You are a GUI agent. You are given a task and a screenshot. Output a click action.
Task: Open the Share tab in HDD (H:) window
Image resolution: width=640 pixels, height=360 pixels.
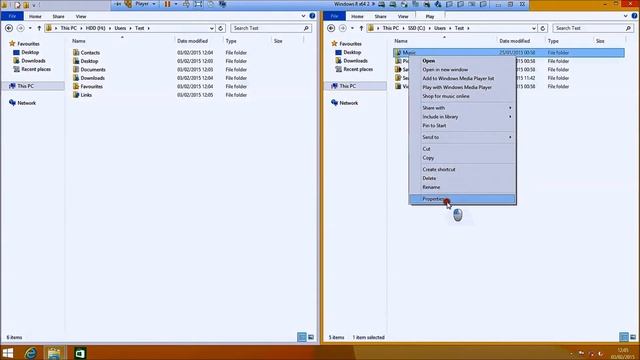(58, 16)
